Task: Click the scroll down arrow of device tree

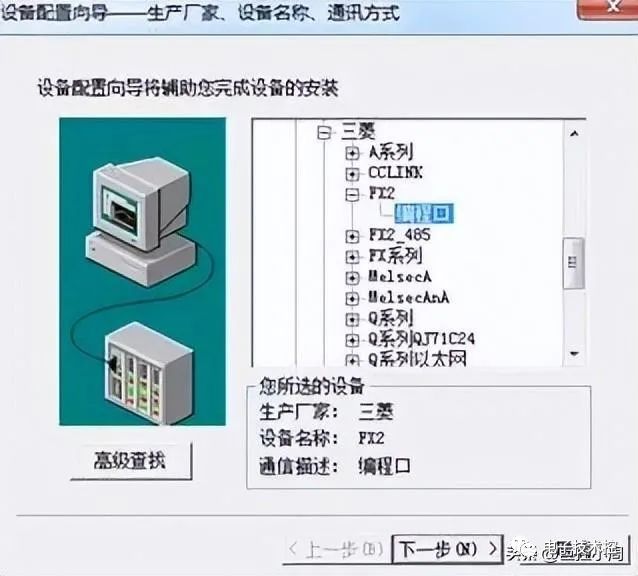Action: [x=574, y=353]
